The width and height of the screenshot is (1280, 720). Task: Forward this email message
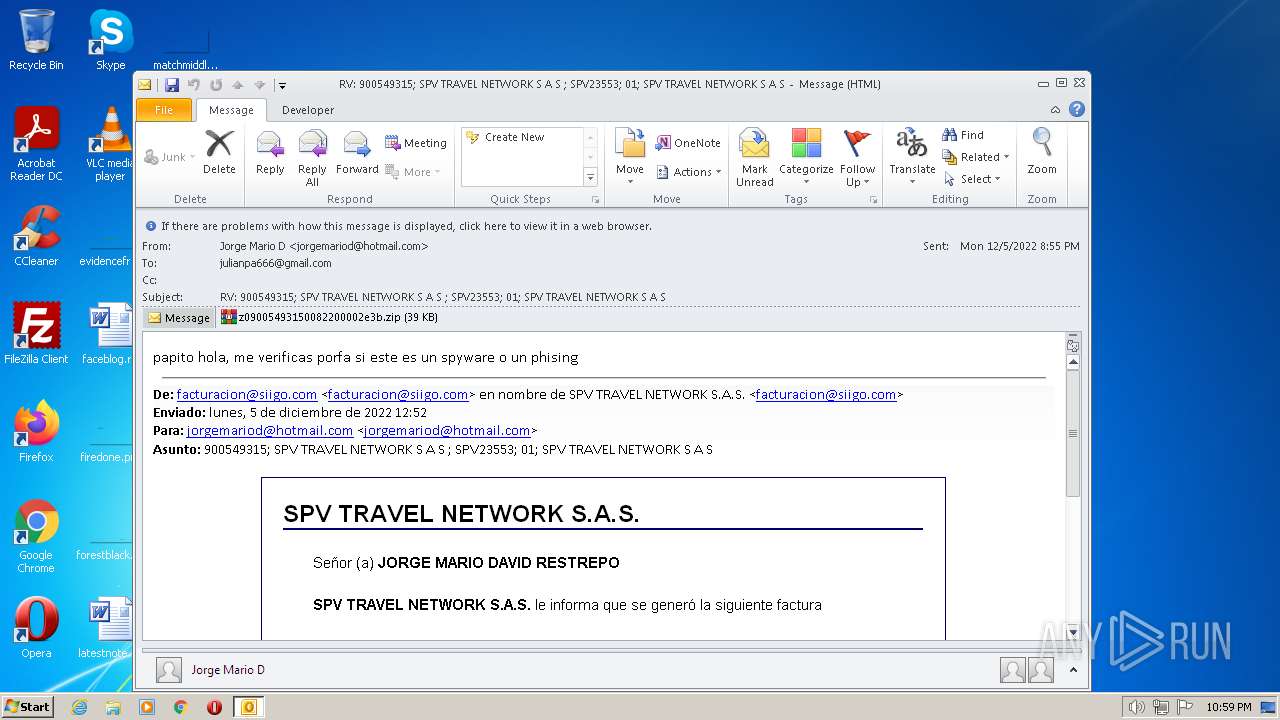357,154
